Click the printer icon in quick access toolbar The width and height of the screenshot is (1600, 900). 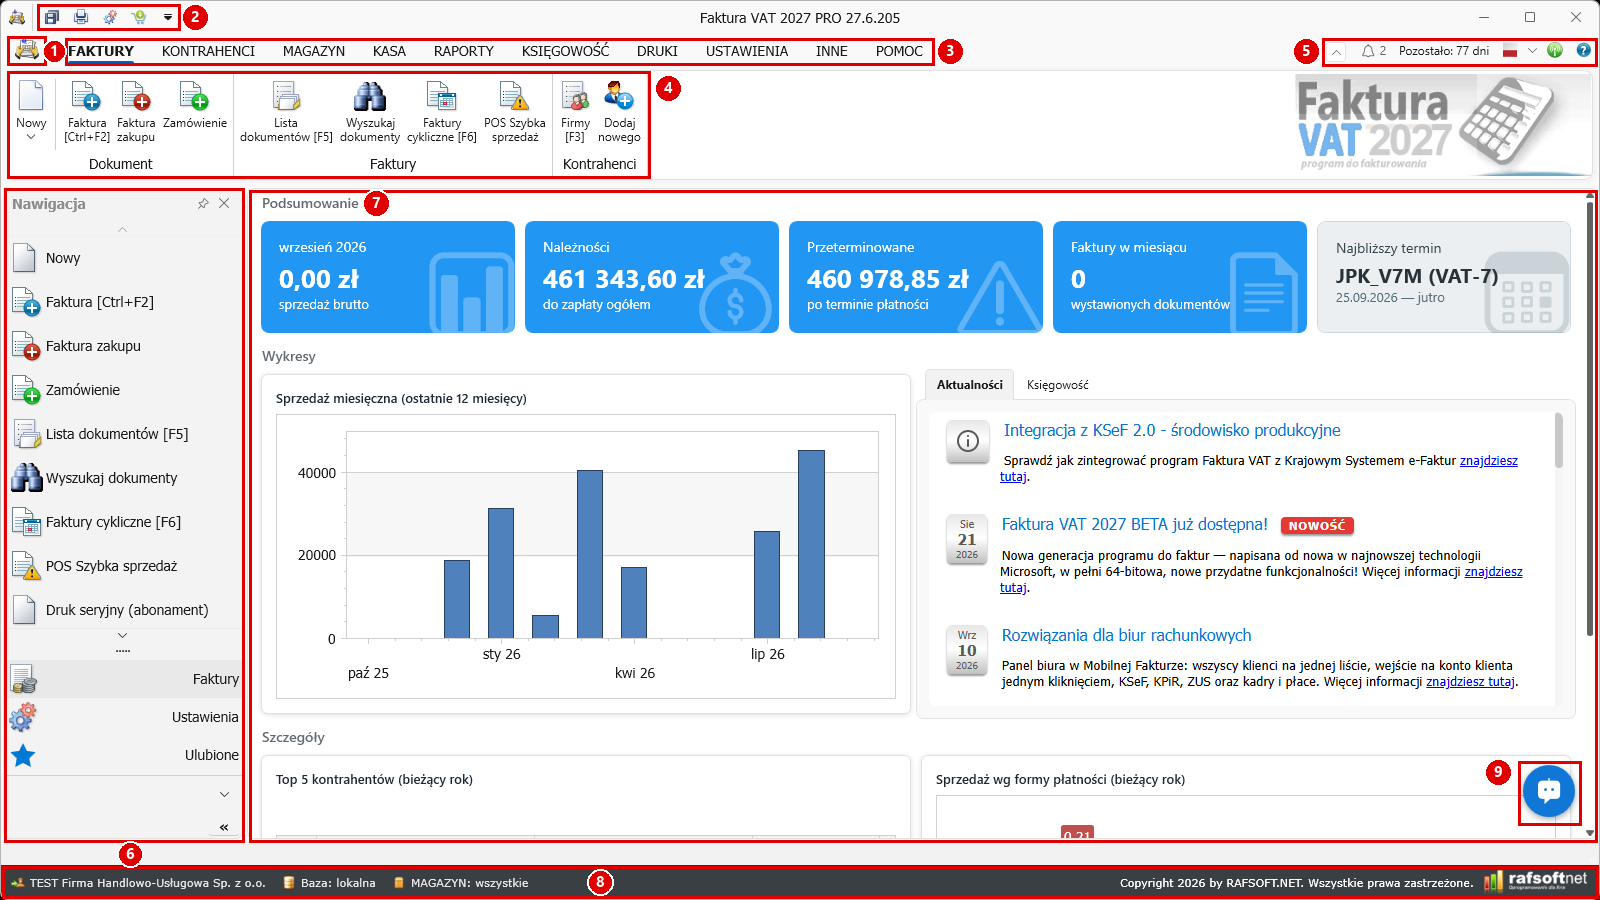81,17
